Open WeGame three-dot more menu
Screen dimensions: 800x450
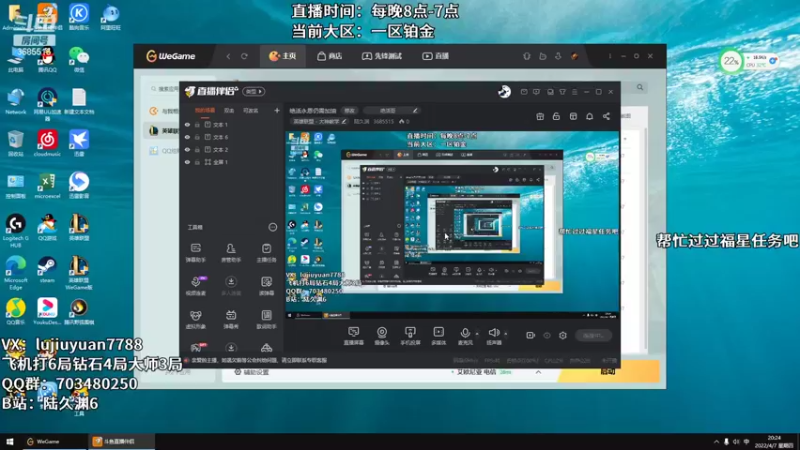click(610, 56)
